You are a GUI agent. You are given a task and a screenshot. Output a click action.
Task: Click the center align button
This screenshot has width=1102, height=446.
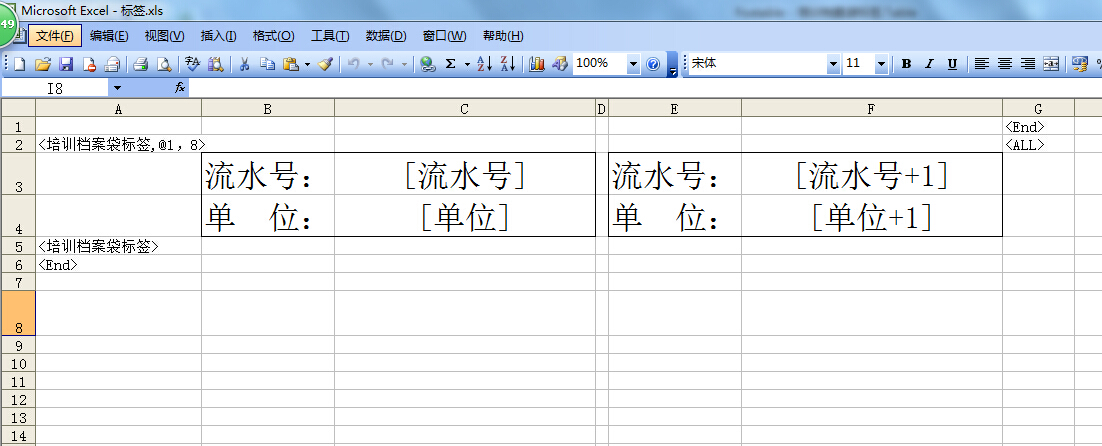click(1005, 64)
